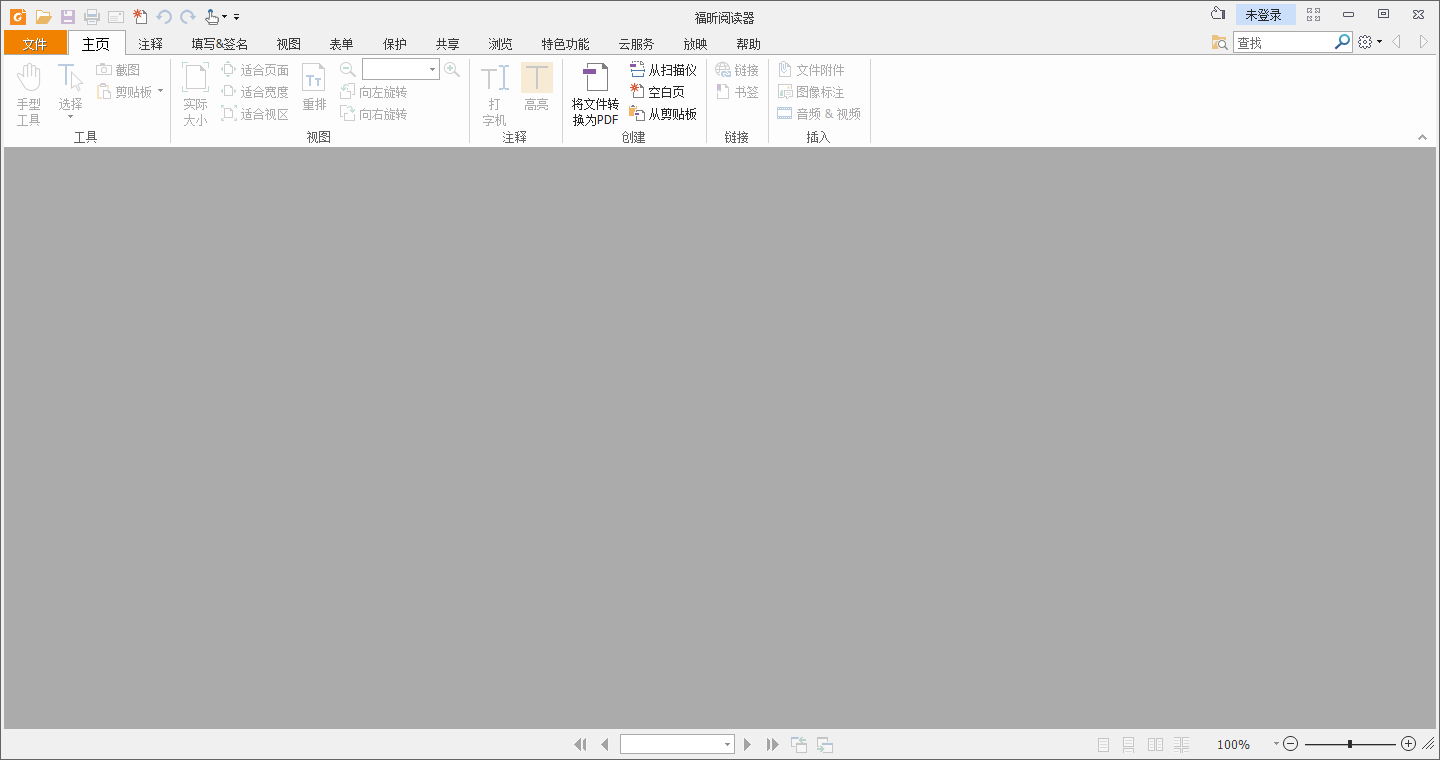Choose 适合页面 fit page
Screen dimensions: 1440x760
(x=255, y=70)
